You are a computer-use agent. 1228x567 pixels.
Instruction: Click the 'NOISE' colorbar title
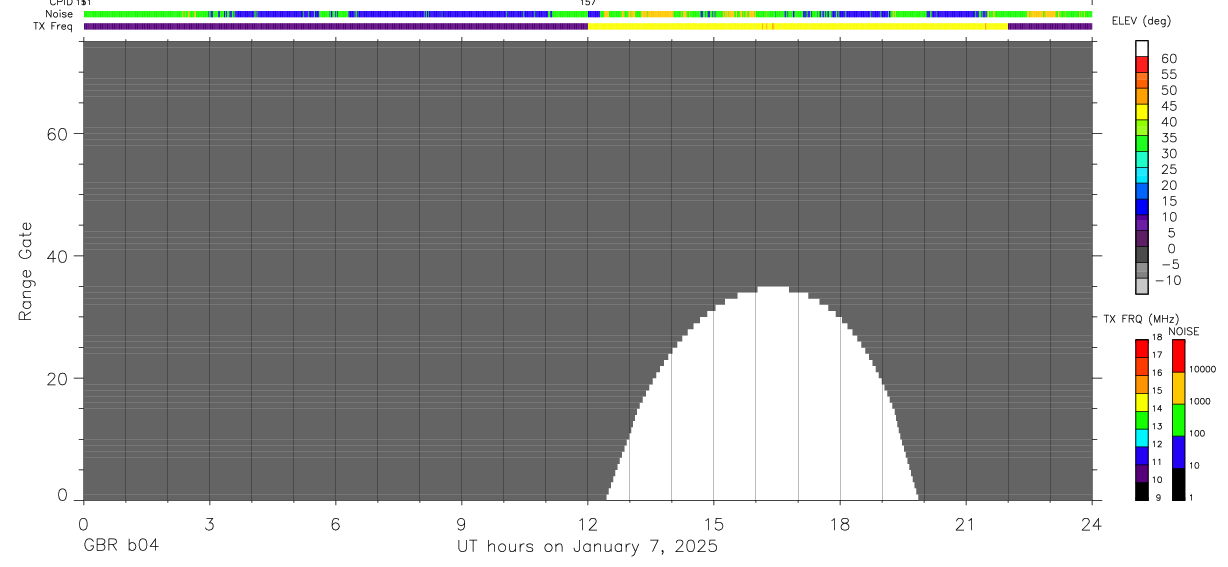coord(1183,331)
